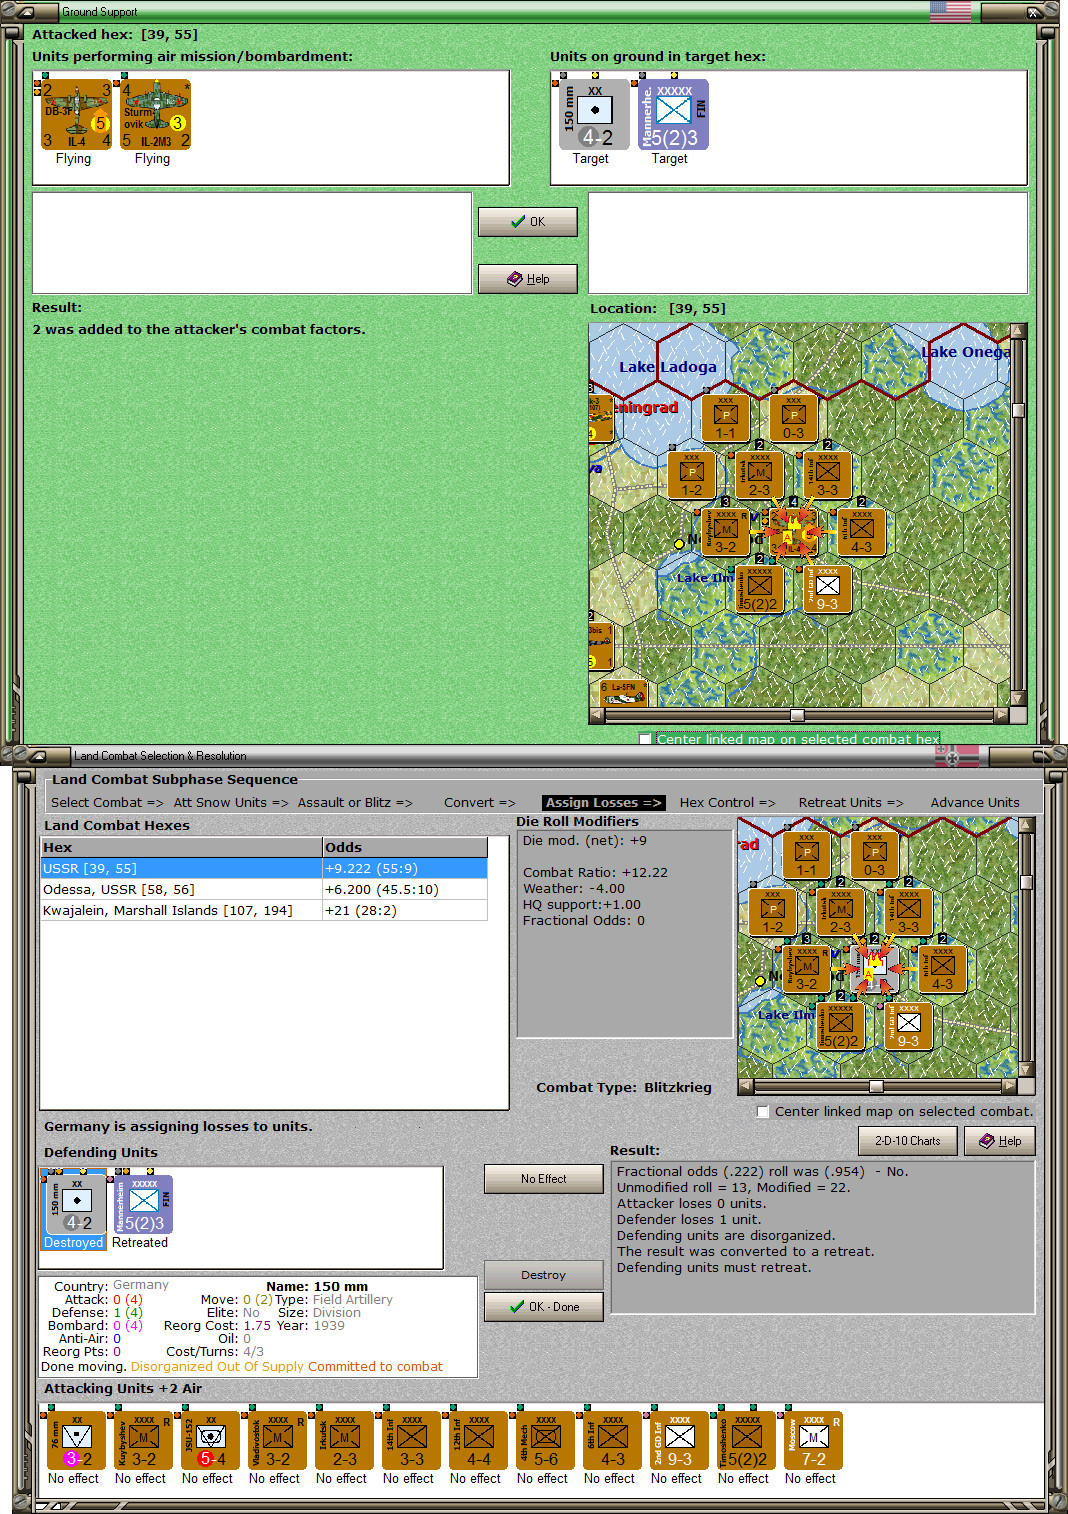Screen dimensions: 1068x1514
Task: Click the 9-3 white unit on the upper map
Action: [x=827, y=589]
